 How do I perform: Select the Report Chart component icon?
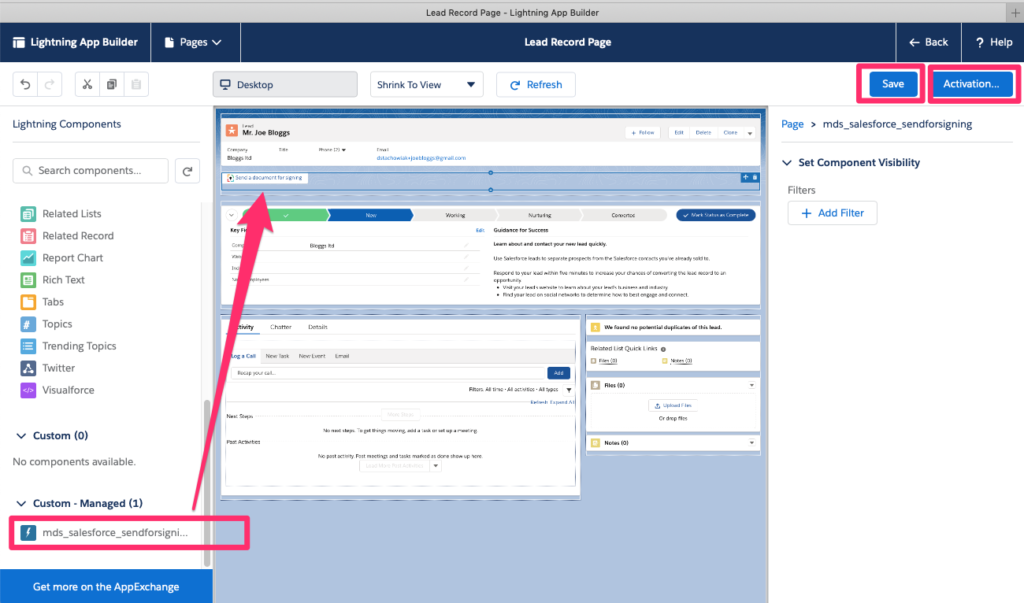[x=26, y=257]
